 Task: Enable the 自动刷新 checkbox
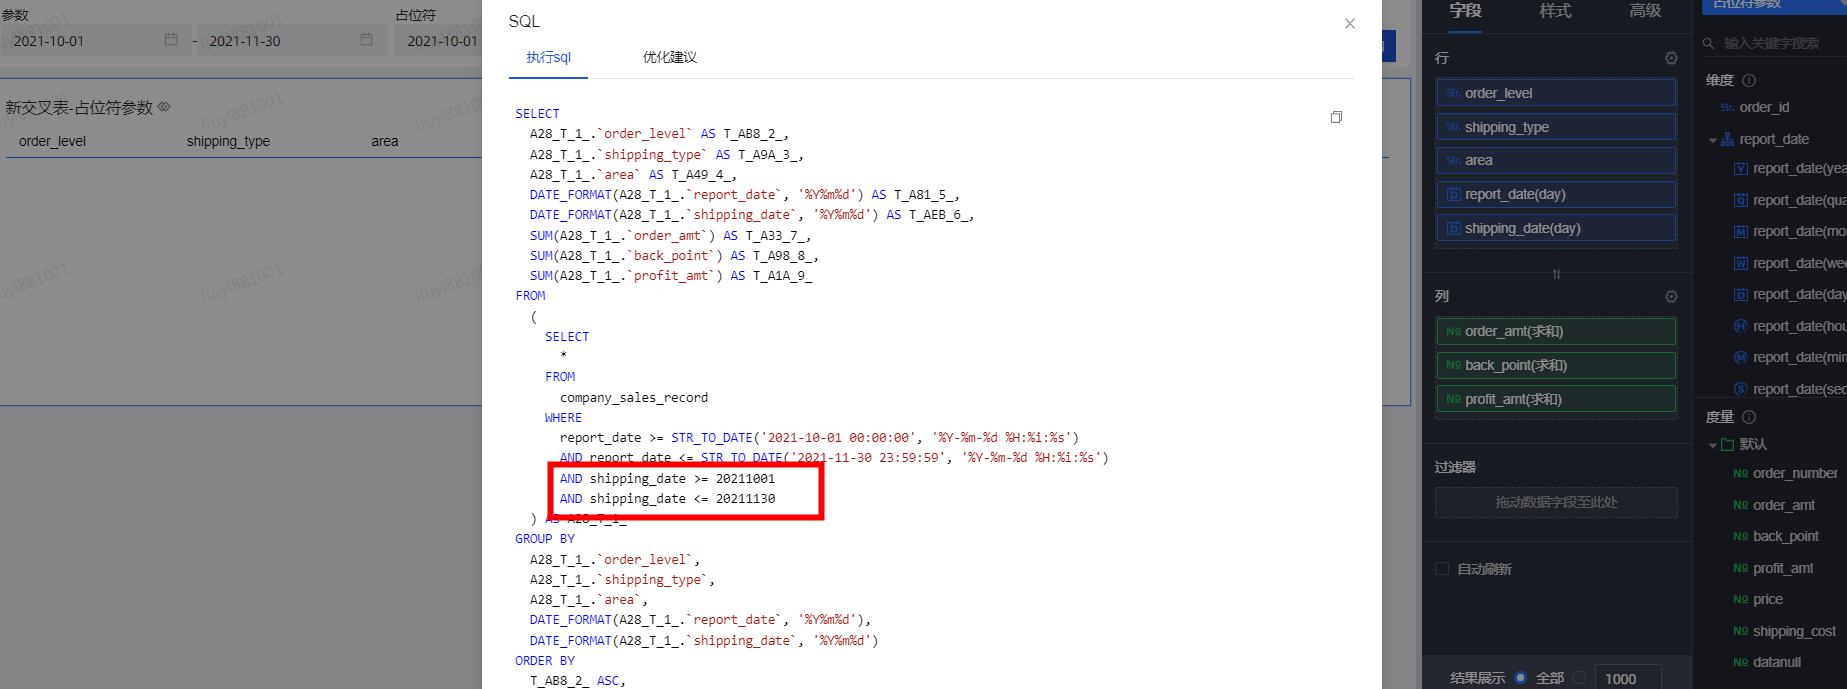click(x=1442, y=569)
